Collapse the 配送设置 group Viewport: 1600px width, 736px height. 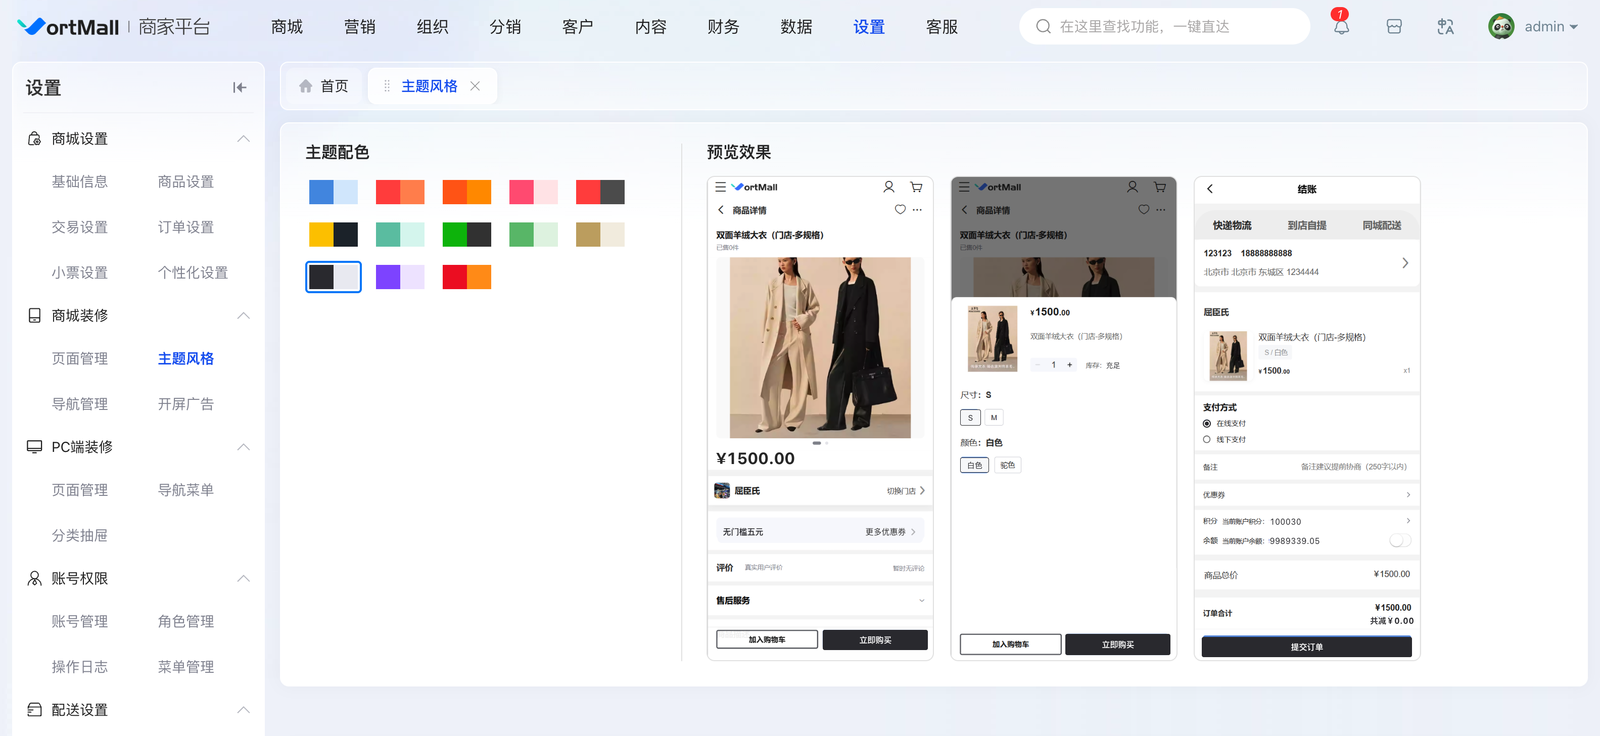click(x=243, y=710)
